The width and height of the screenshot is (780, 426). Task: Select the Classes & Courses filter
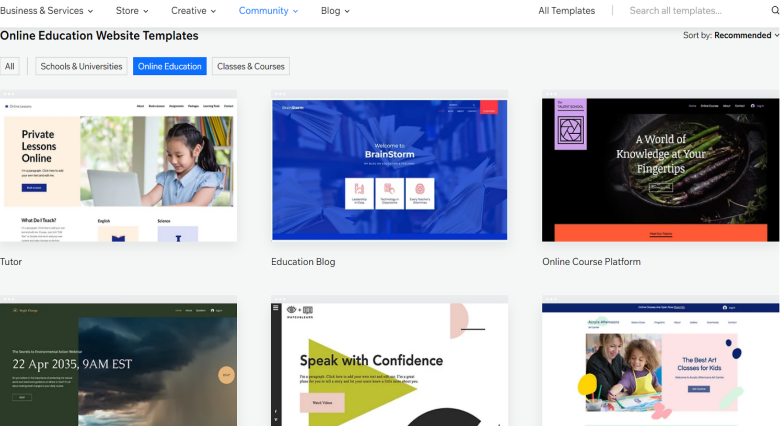point(251,66)
